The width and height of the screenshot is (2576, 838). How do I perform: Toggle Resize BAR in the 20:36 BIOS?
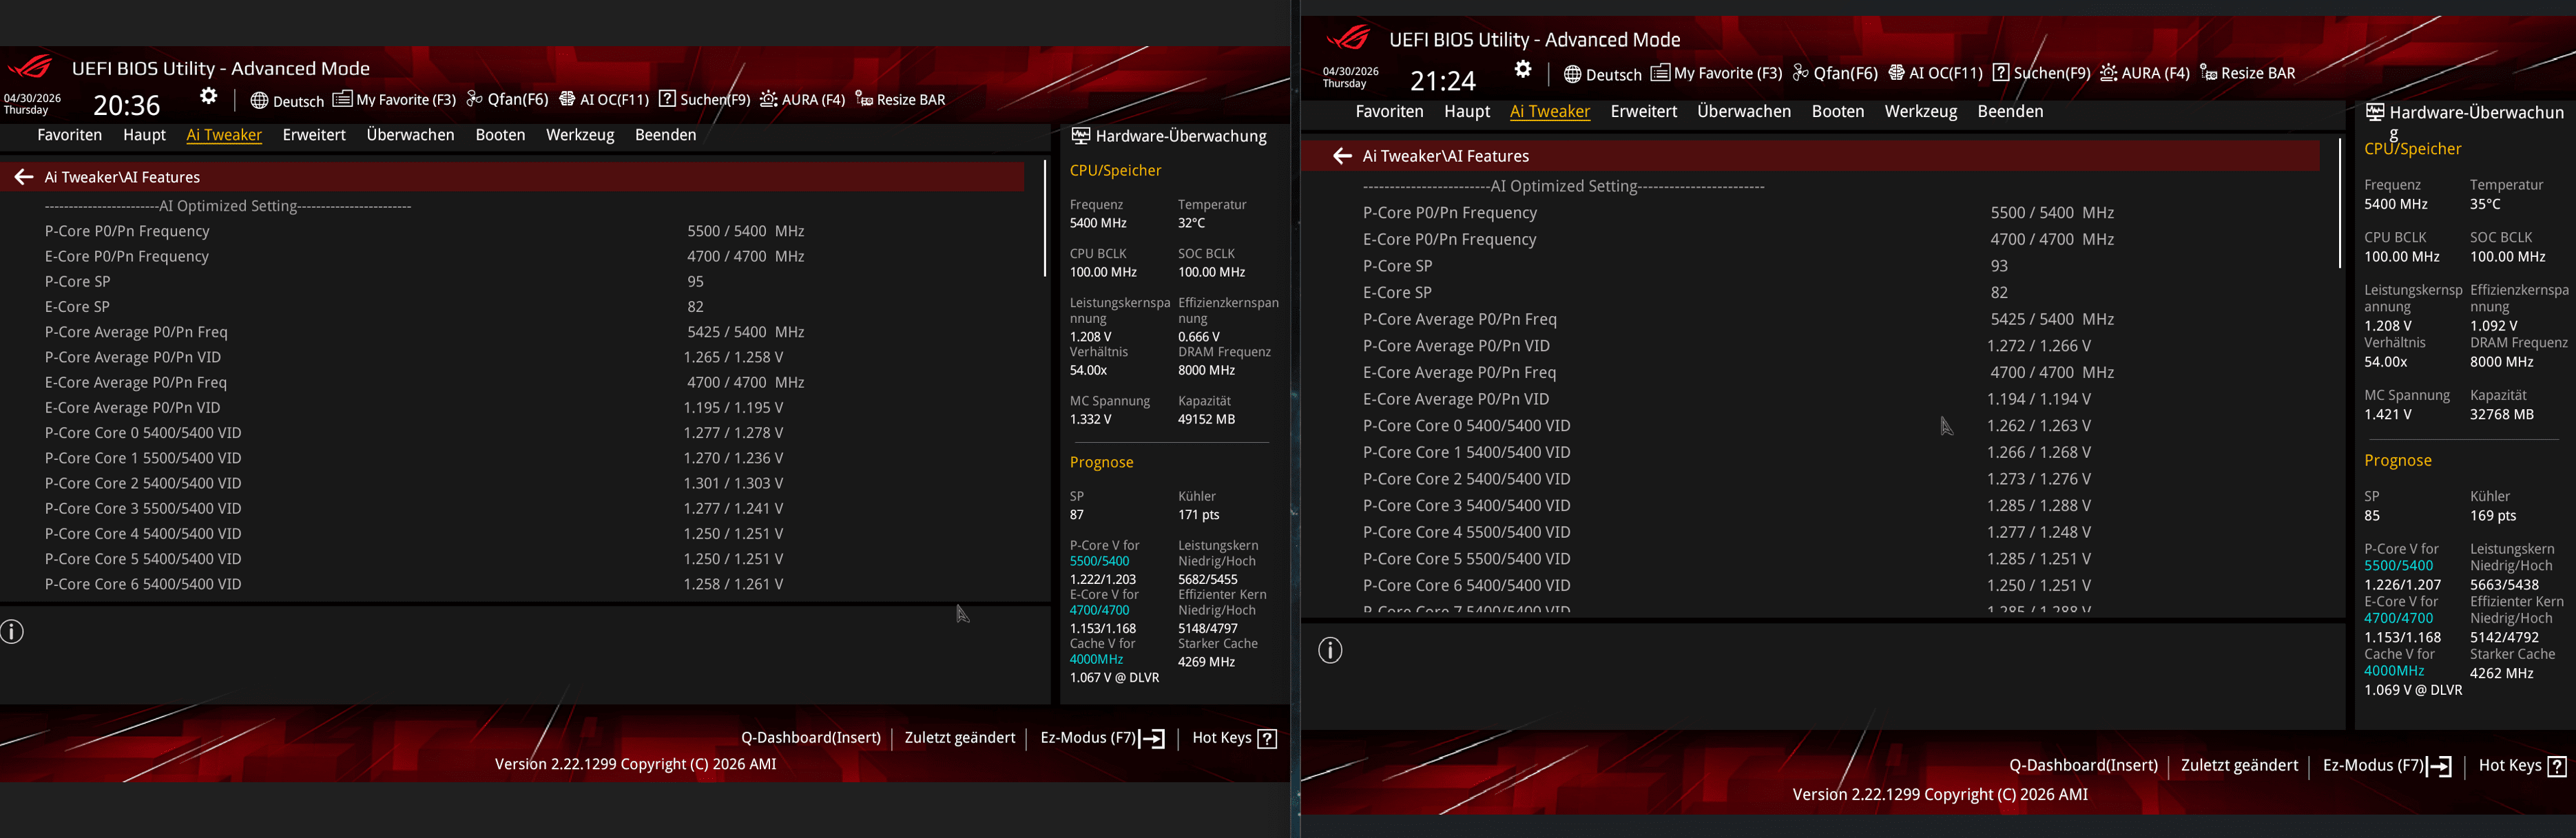(x=900, y=100)
